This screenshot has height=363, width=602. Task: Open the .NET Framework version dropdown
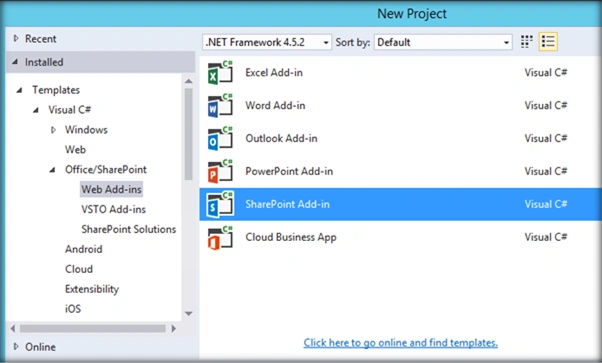pos(266,42)
